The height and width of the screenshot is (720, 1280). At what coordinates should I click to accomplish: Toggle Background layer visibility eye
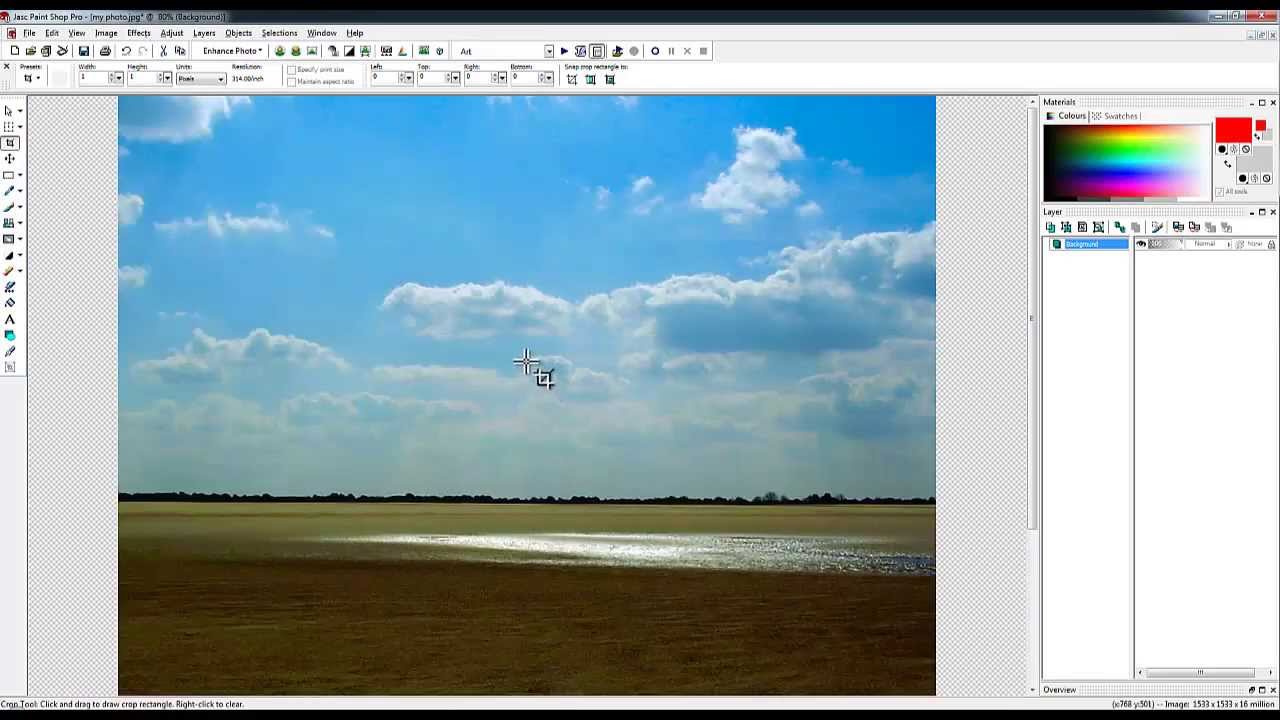(x=1141, y=243)
